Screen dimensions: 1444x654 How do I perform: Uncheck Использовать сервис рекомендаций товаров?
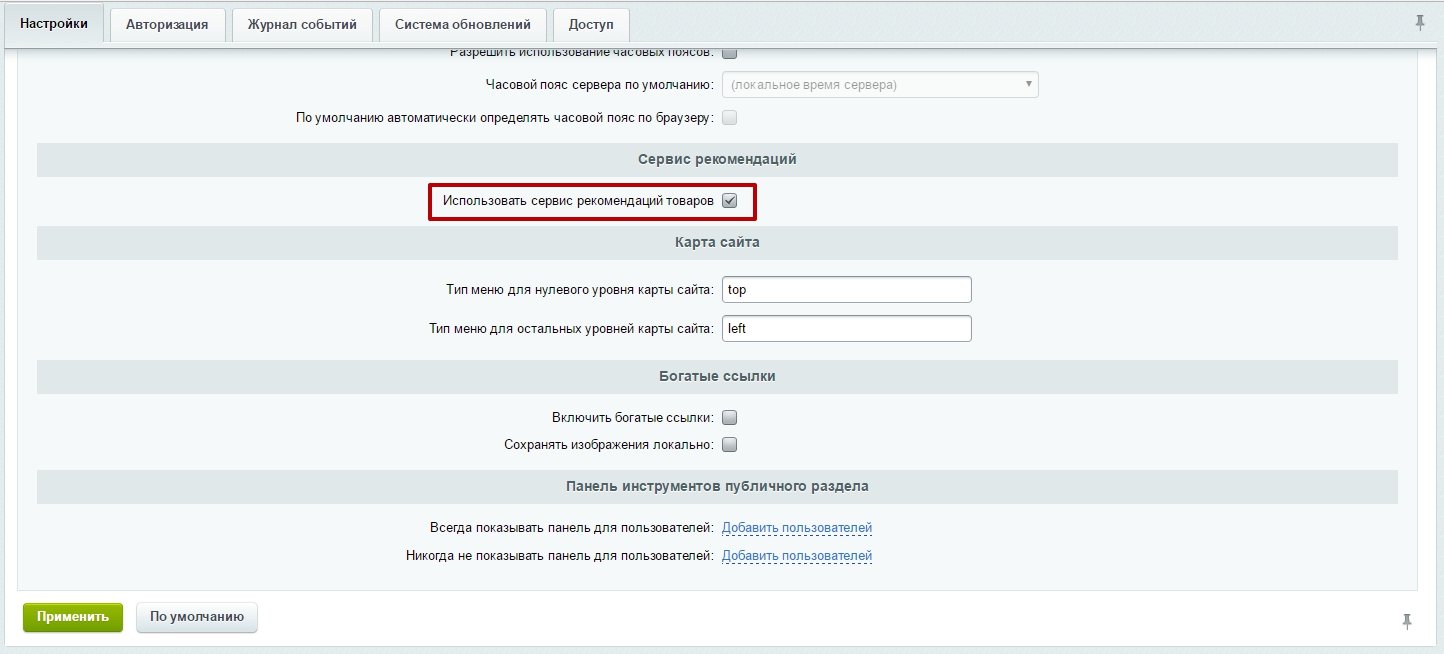point(730,201)
